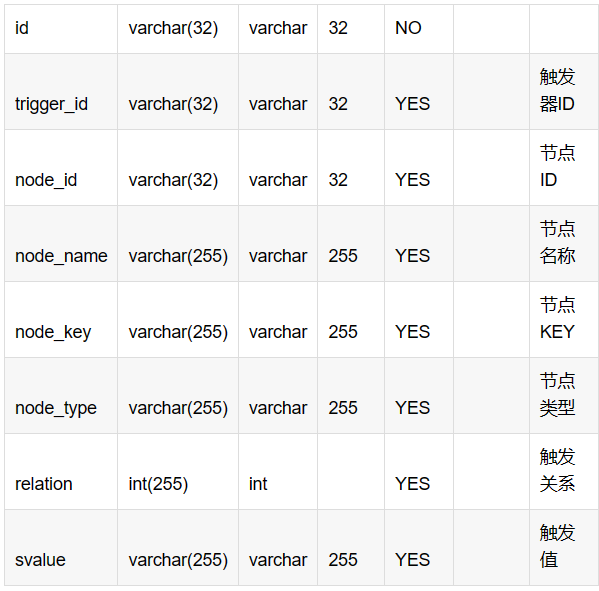Click the 节点名称 comment cell
The width and height of the screenshot is (599, 591).
pyautogui.click(x=564, y=244)
